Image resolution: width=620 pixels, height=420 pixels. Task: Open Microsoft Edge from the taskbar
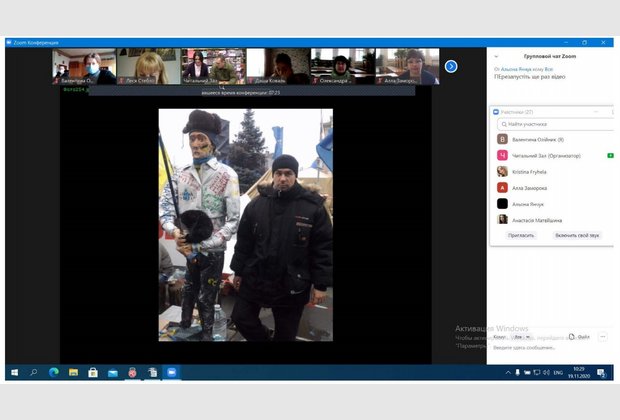(x=54, y=372)
